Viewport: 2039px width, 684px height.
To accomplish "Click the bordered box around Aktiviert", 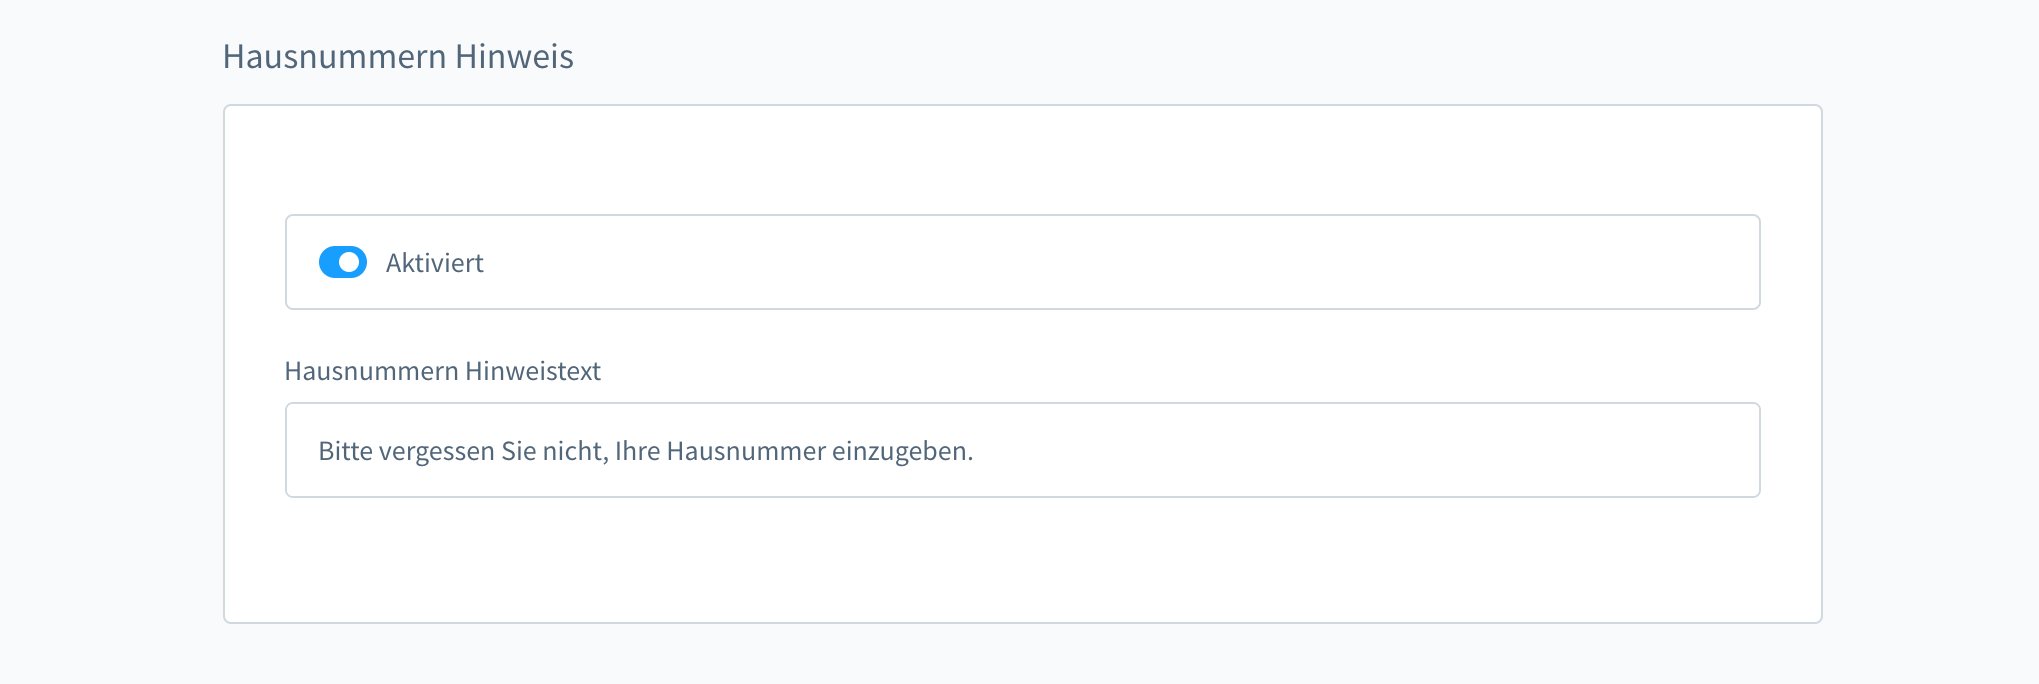I will coord(1400,262).
